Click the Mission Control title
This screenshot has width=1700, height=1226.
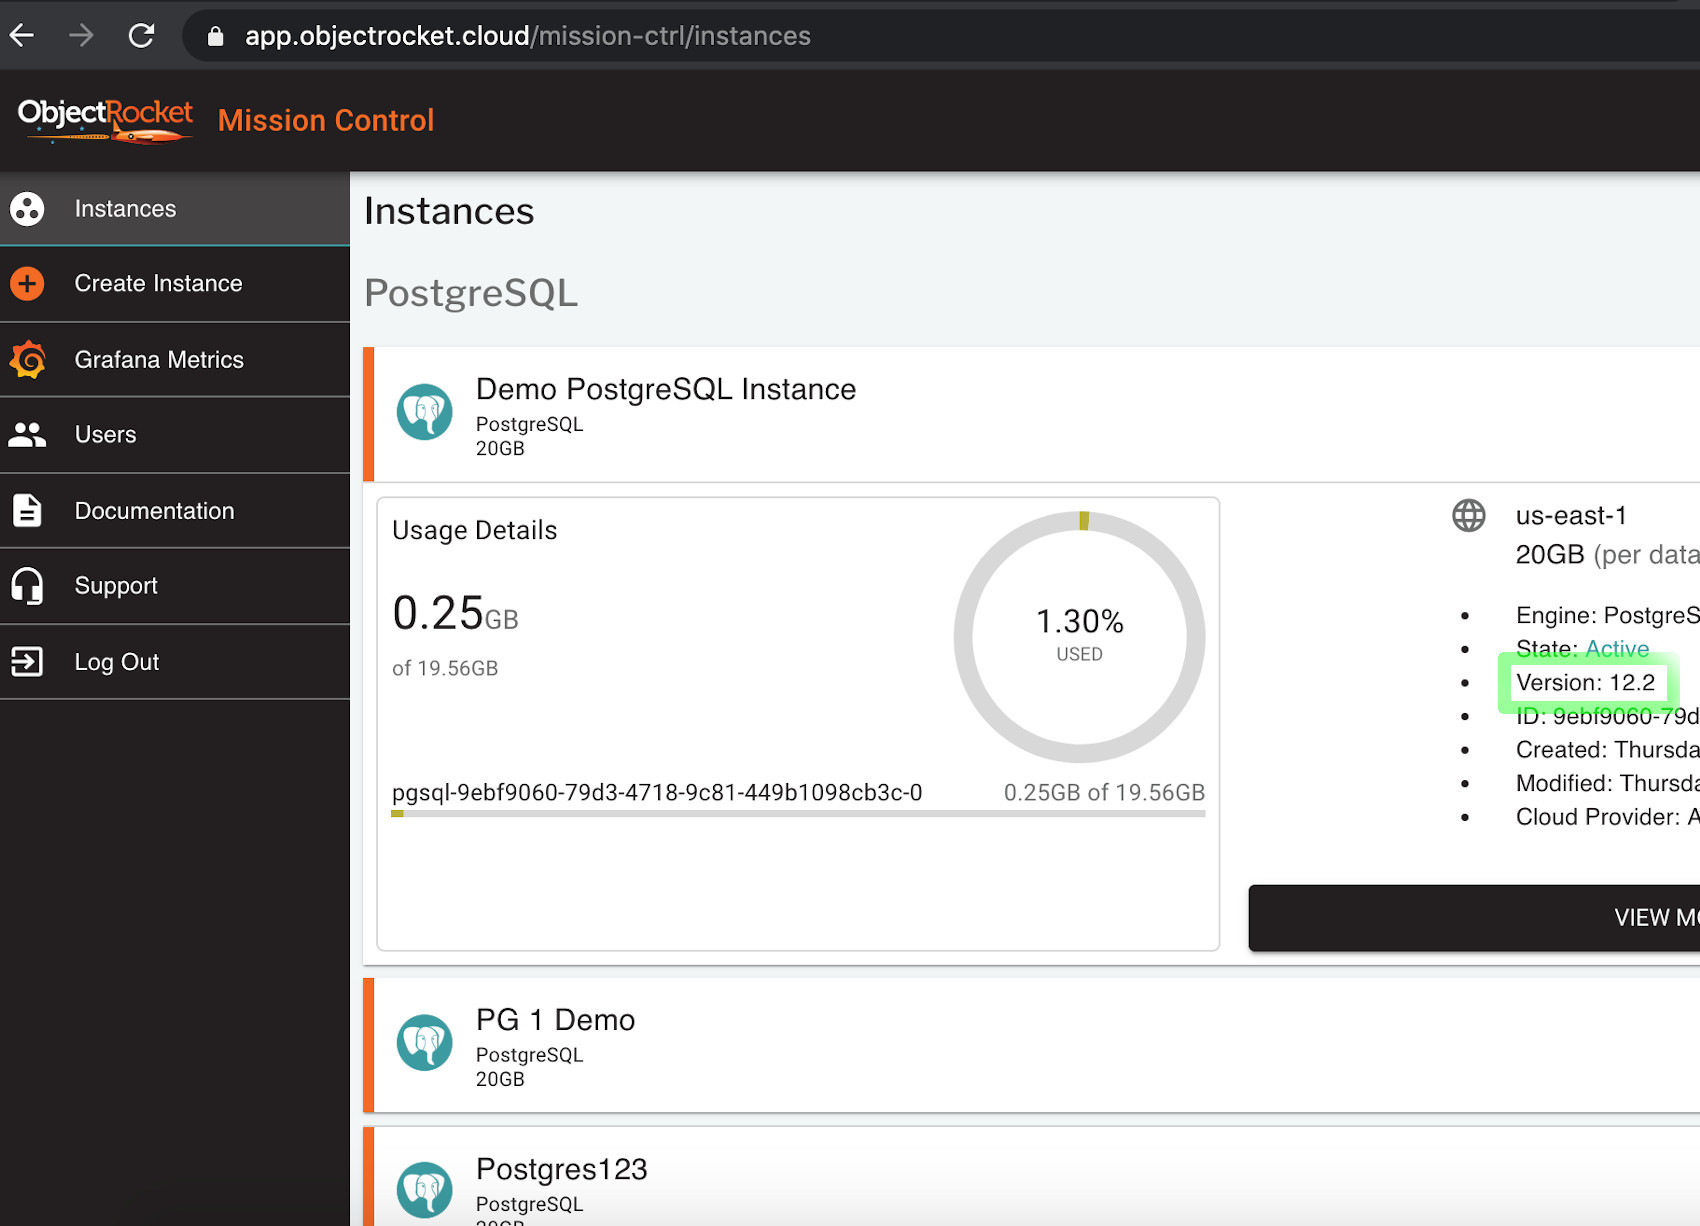pos(326,120)
